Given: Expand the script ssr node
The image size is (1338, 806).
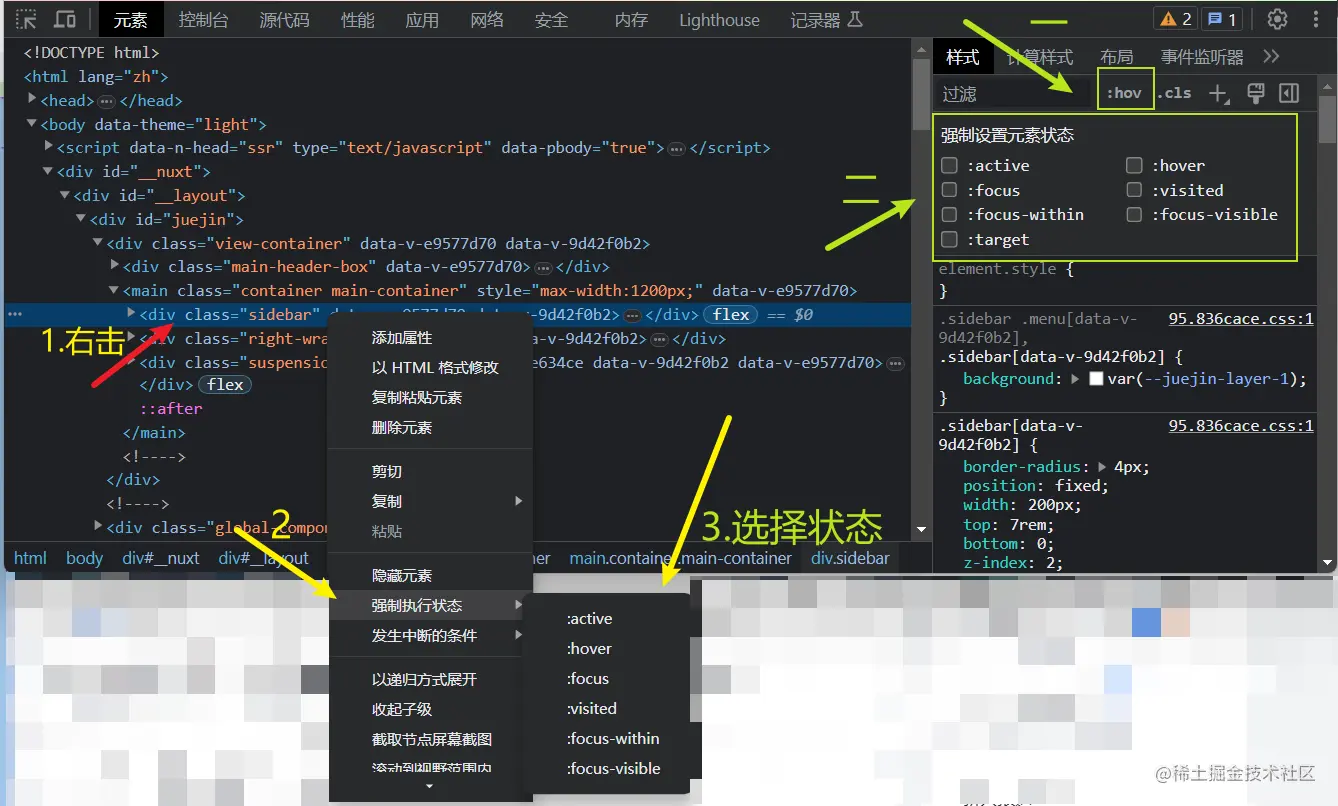Looking at the screenshot, I should point(49,147).
